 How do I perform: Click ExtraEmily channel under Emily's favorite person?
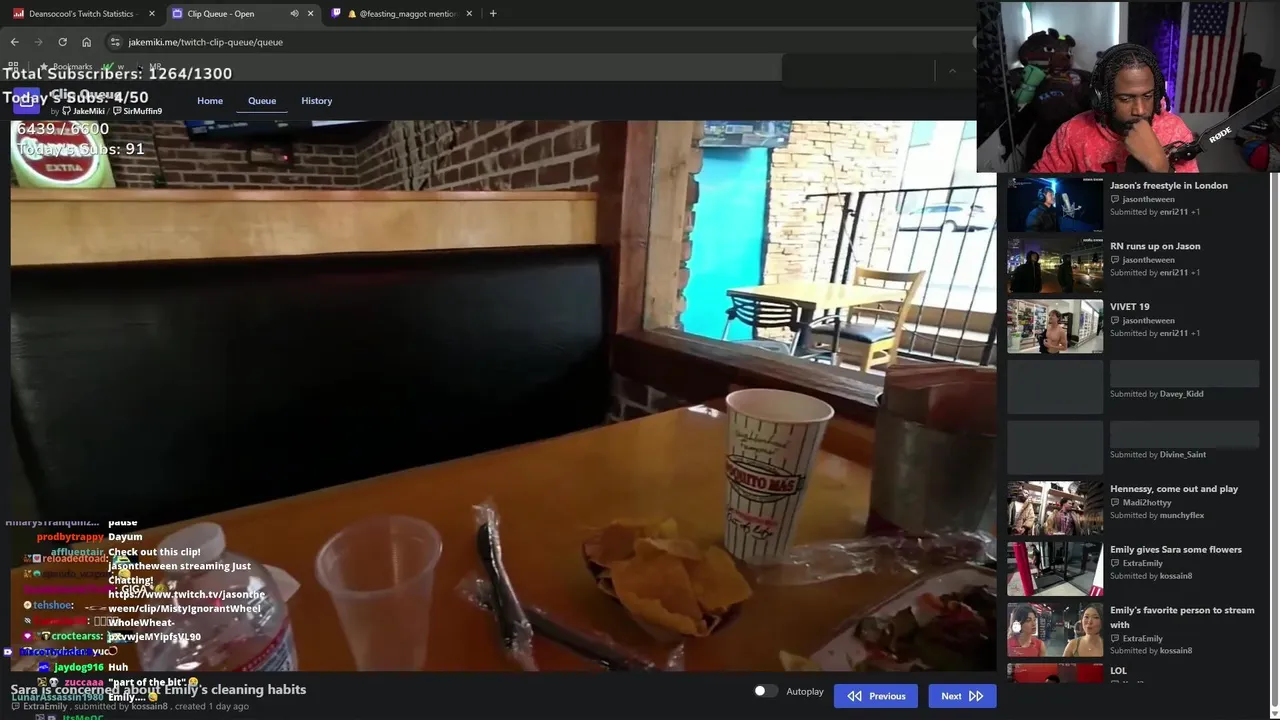tap(1142, 639)
